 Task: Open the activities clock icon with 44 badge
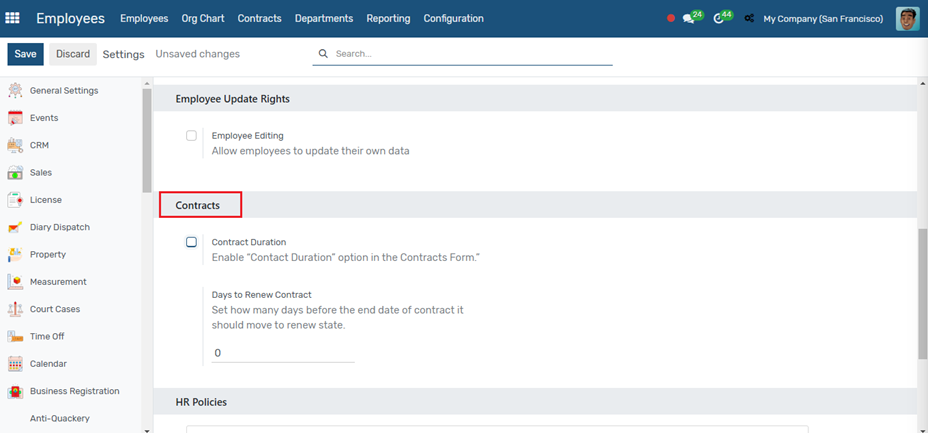pos(719,18)
